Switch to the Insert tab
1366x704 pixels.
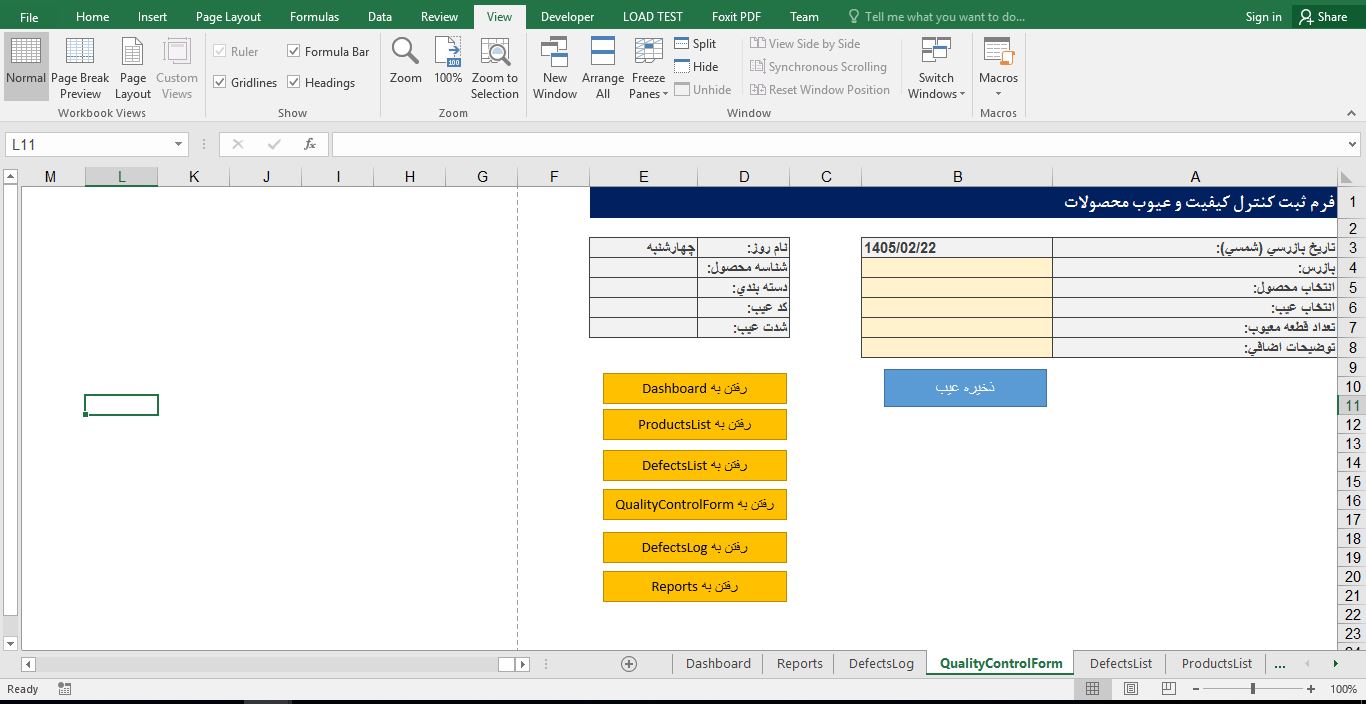152,16
